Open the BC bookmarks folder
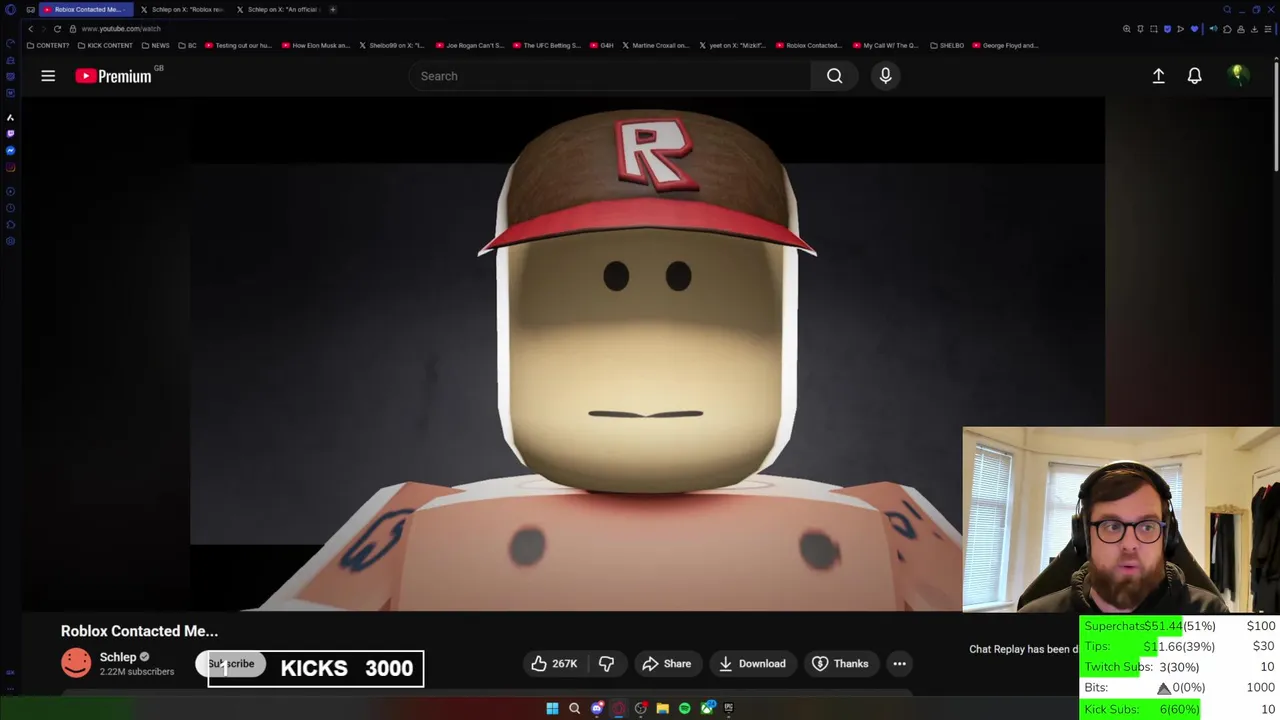The image size is (1280, 720). click(188, 45)
